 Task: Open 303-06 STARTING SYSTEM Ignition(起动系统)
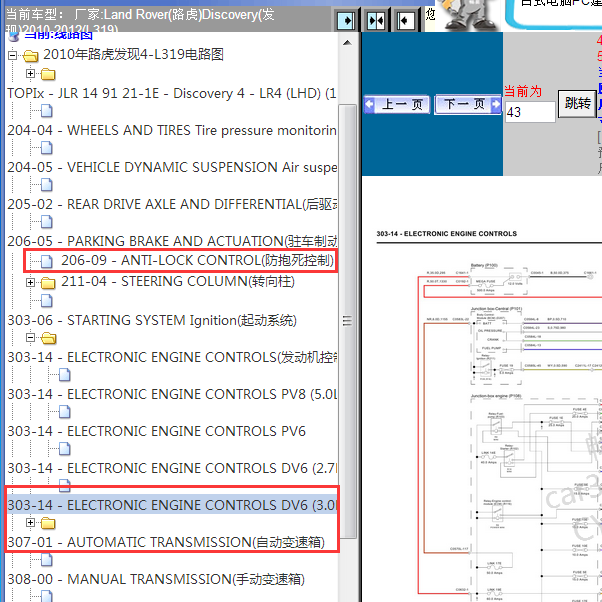point(152,320)
